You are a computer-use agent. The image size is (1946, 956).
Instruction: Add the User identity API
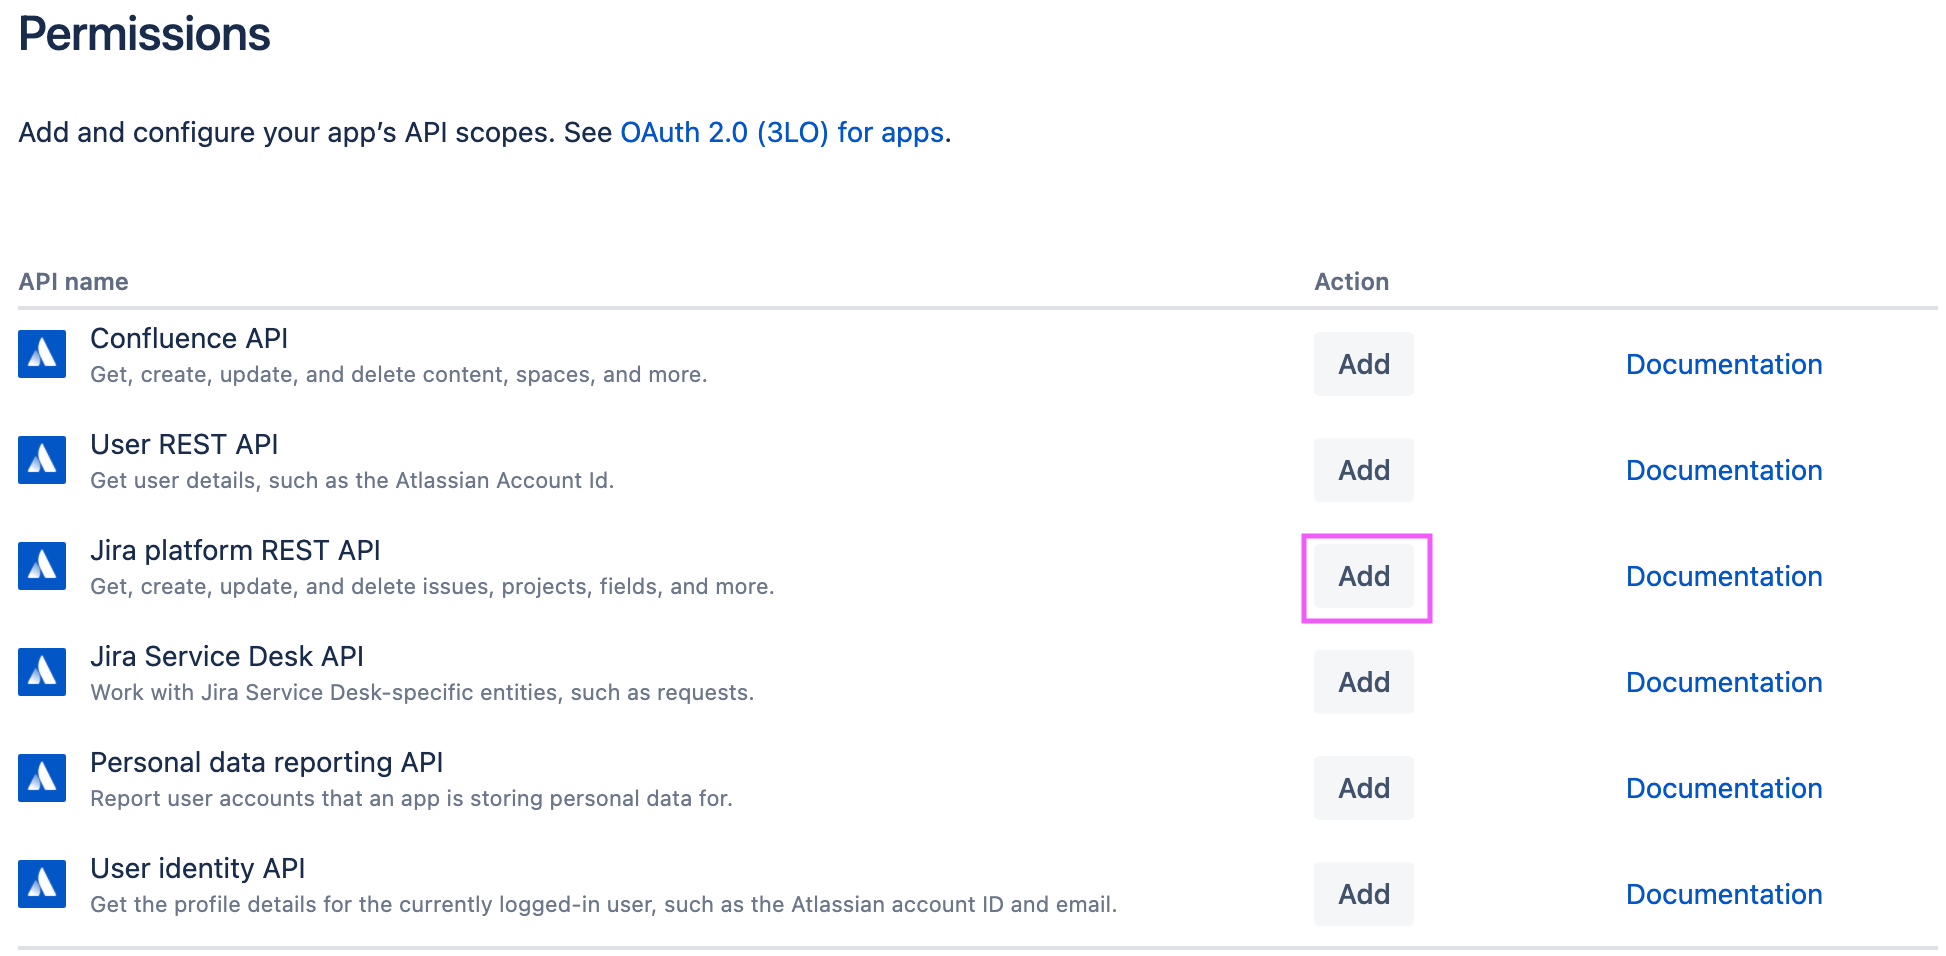(x=1363, y=894)
